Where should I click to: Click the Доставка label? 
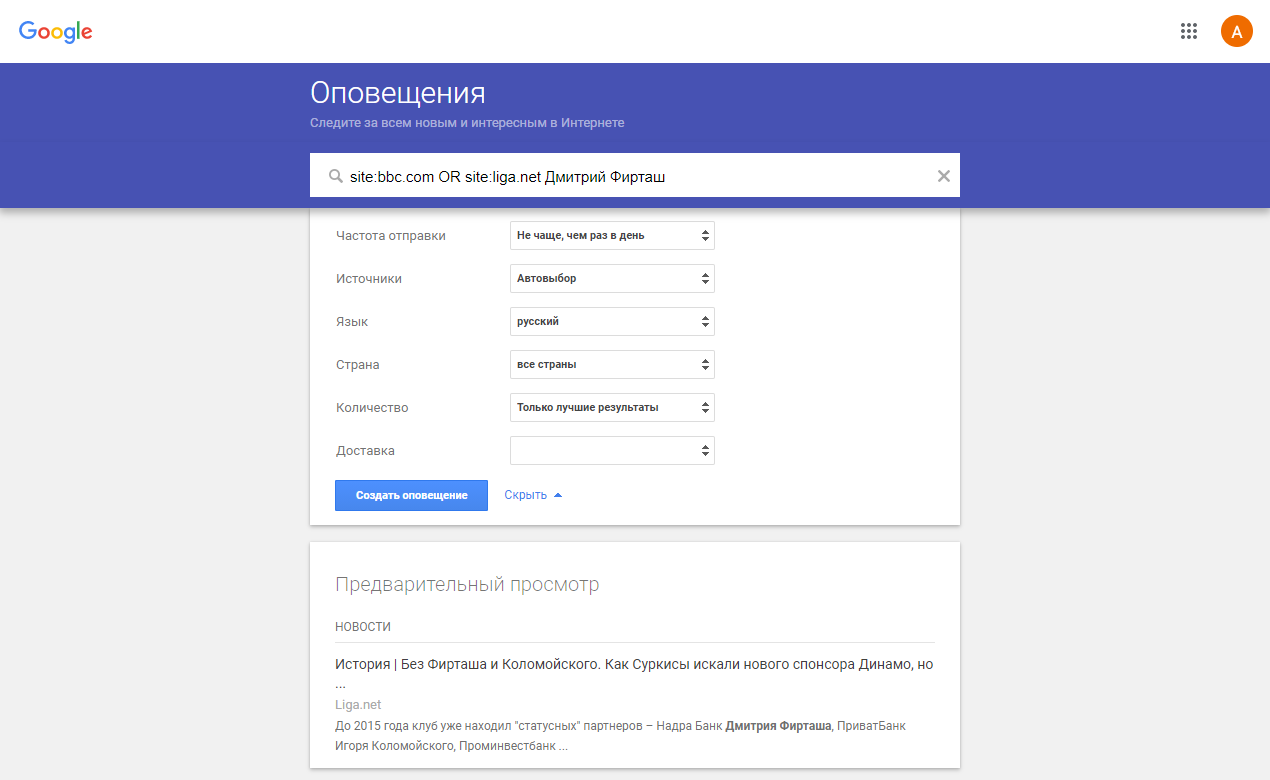(x=365, y=451)
